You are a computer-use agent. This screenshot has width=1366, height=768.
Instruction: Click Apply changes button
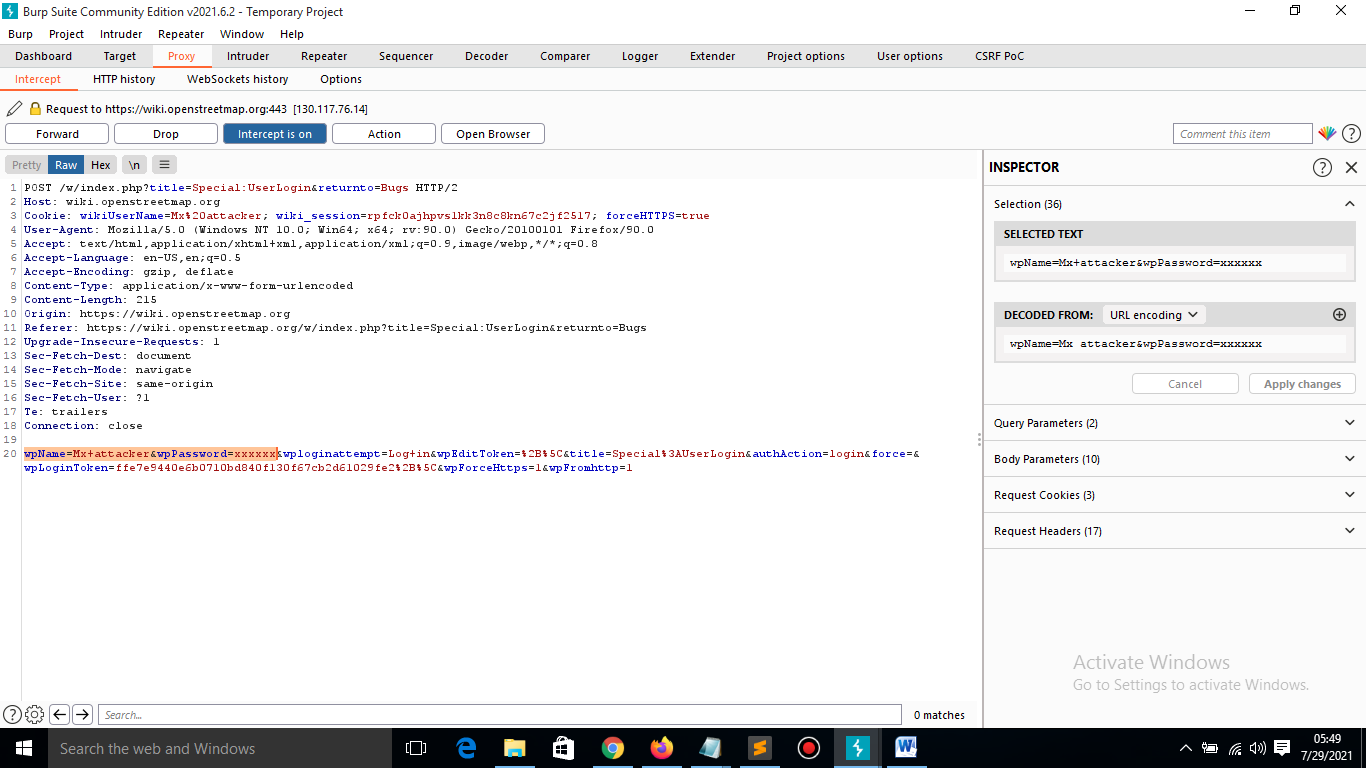pos(1302,384)
